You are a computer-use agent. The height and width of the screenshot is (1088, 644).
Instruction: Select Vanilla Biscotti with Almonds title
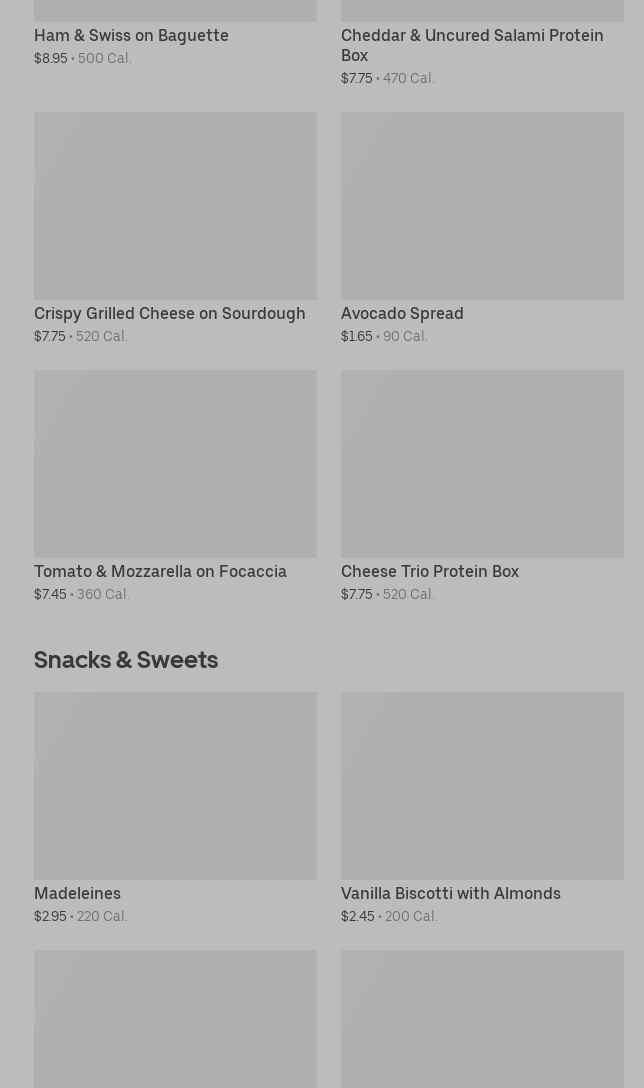[450, 894]
